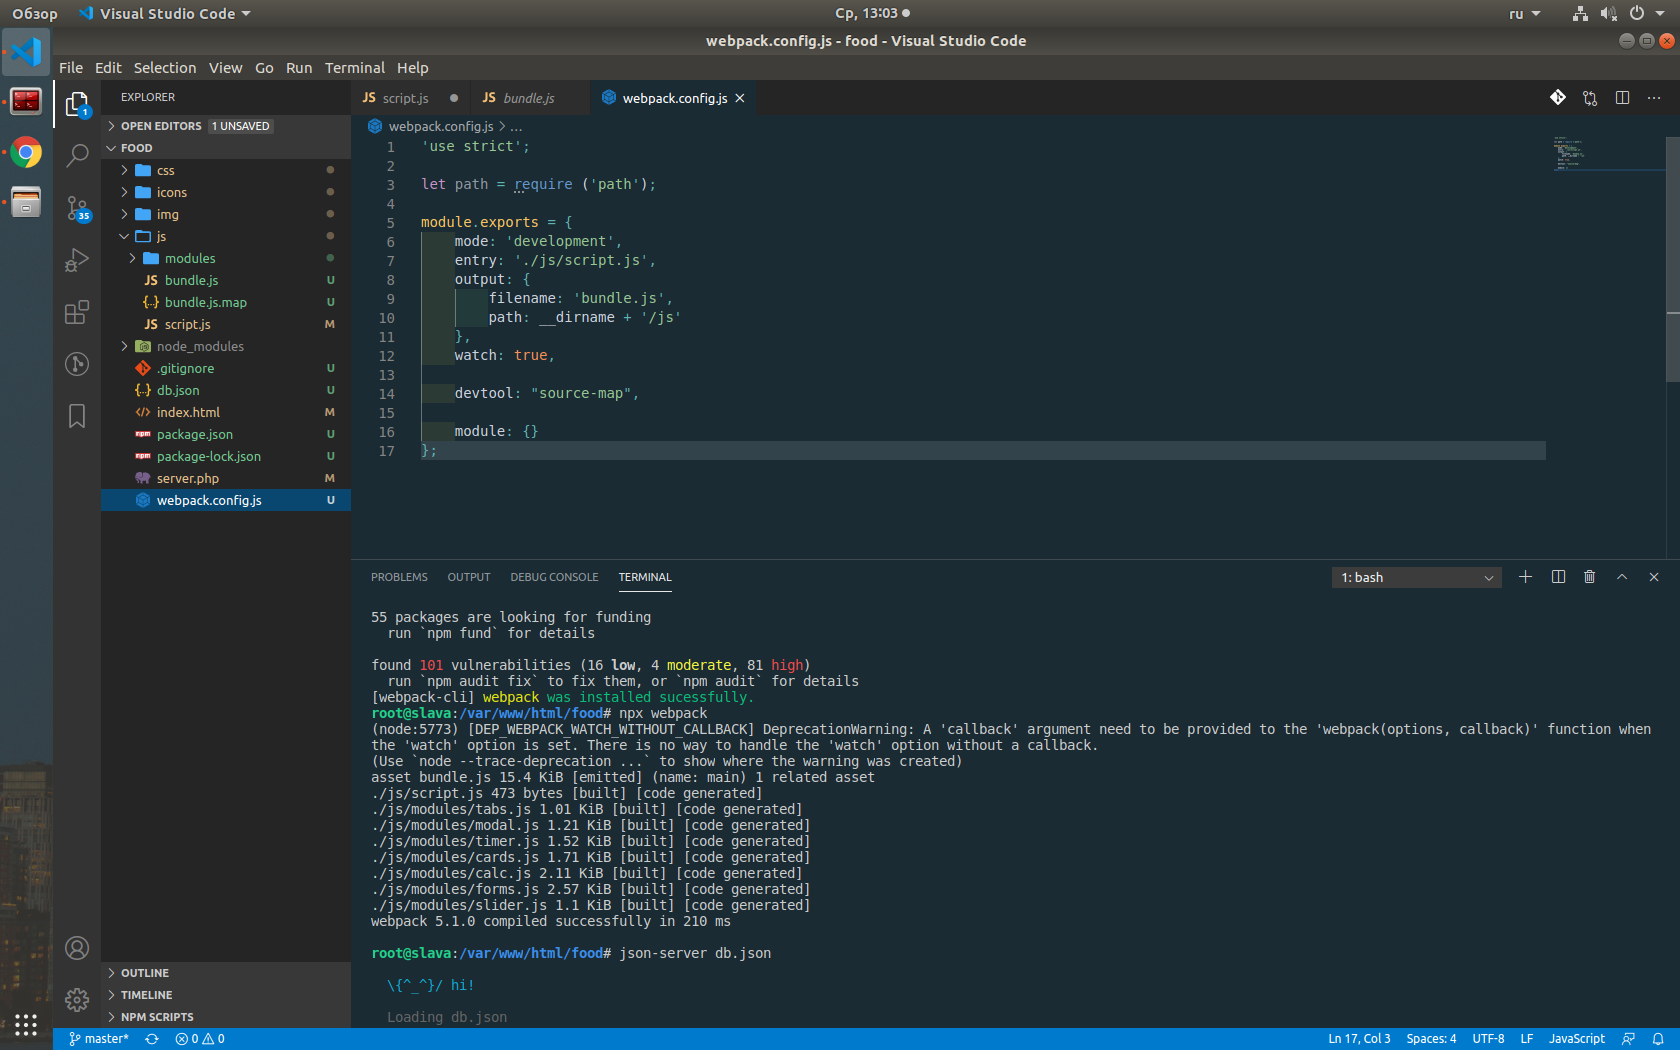Click the feedback icon in status bar
This screenshot has height=1050, width=1680.
pos(1629,1039)
